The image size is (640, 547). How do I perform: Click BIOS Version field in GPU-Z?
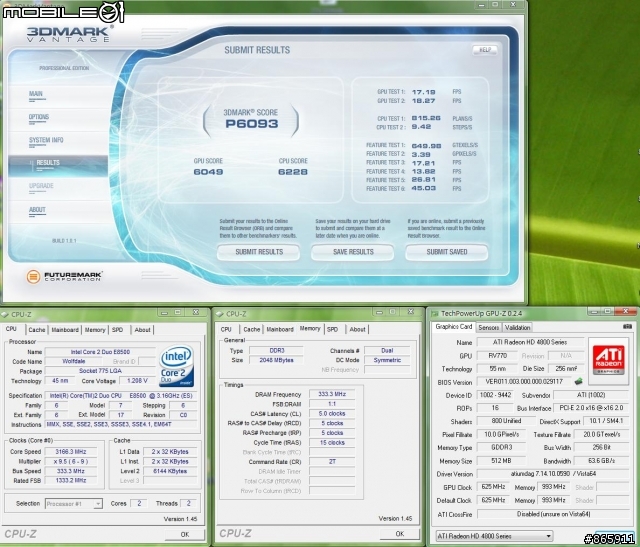(x=524, y=382)
